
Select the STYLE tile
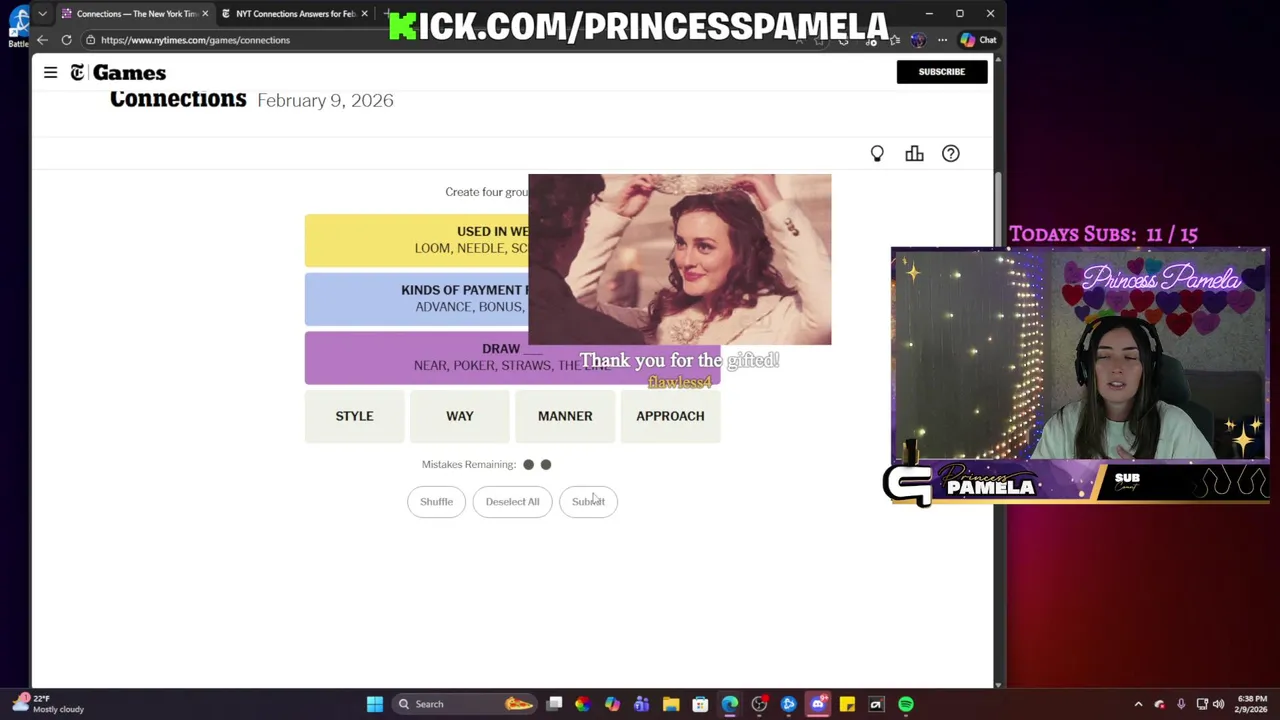[x=354, y=416]
